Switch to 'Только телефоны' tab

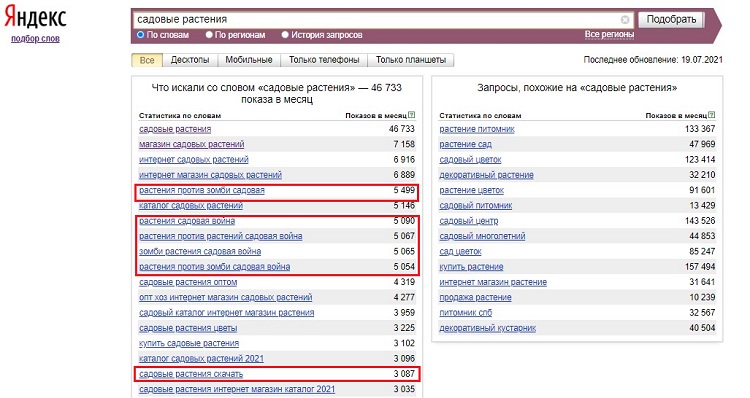(x=324, y=60)
